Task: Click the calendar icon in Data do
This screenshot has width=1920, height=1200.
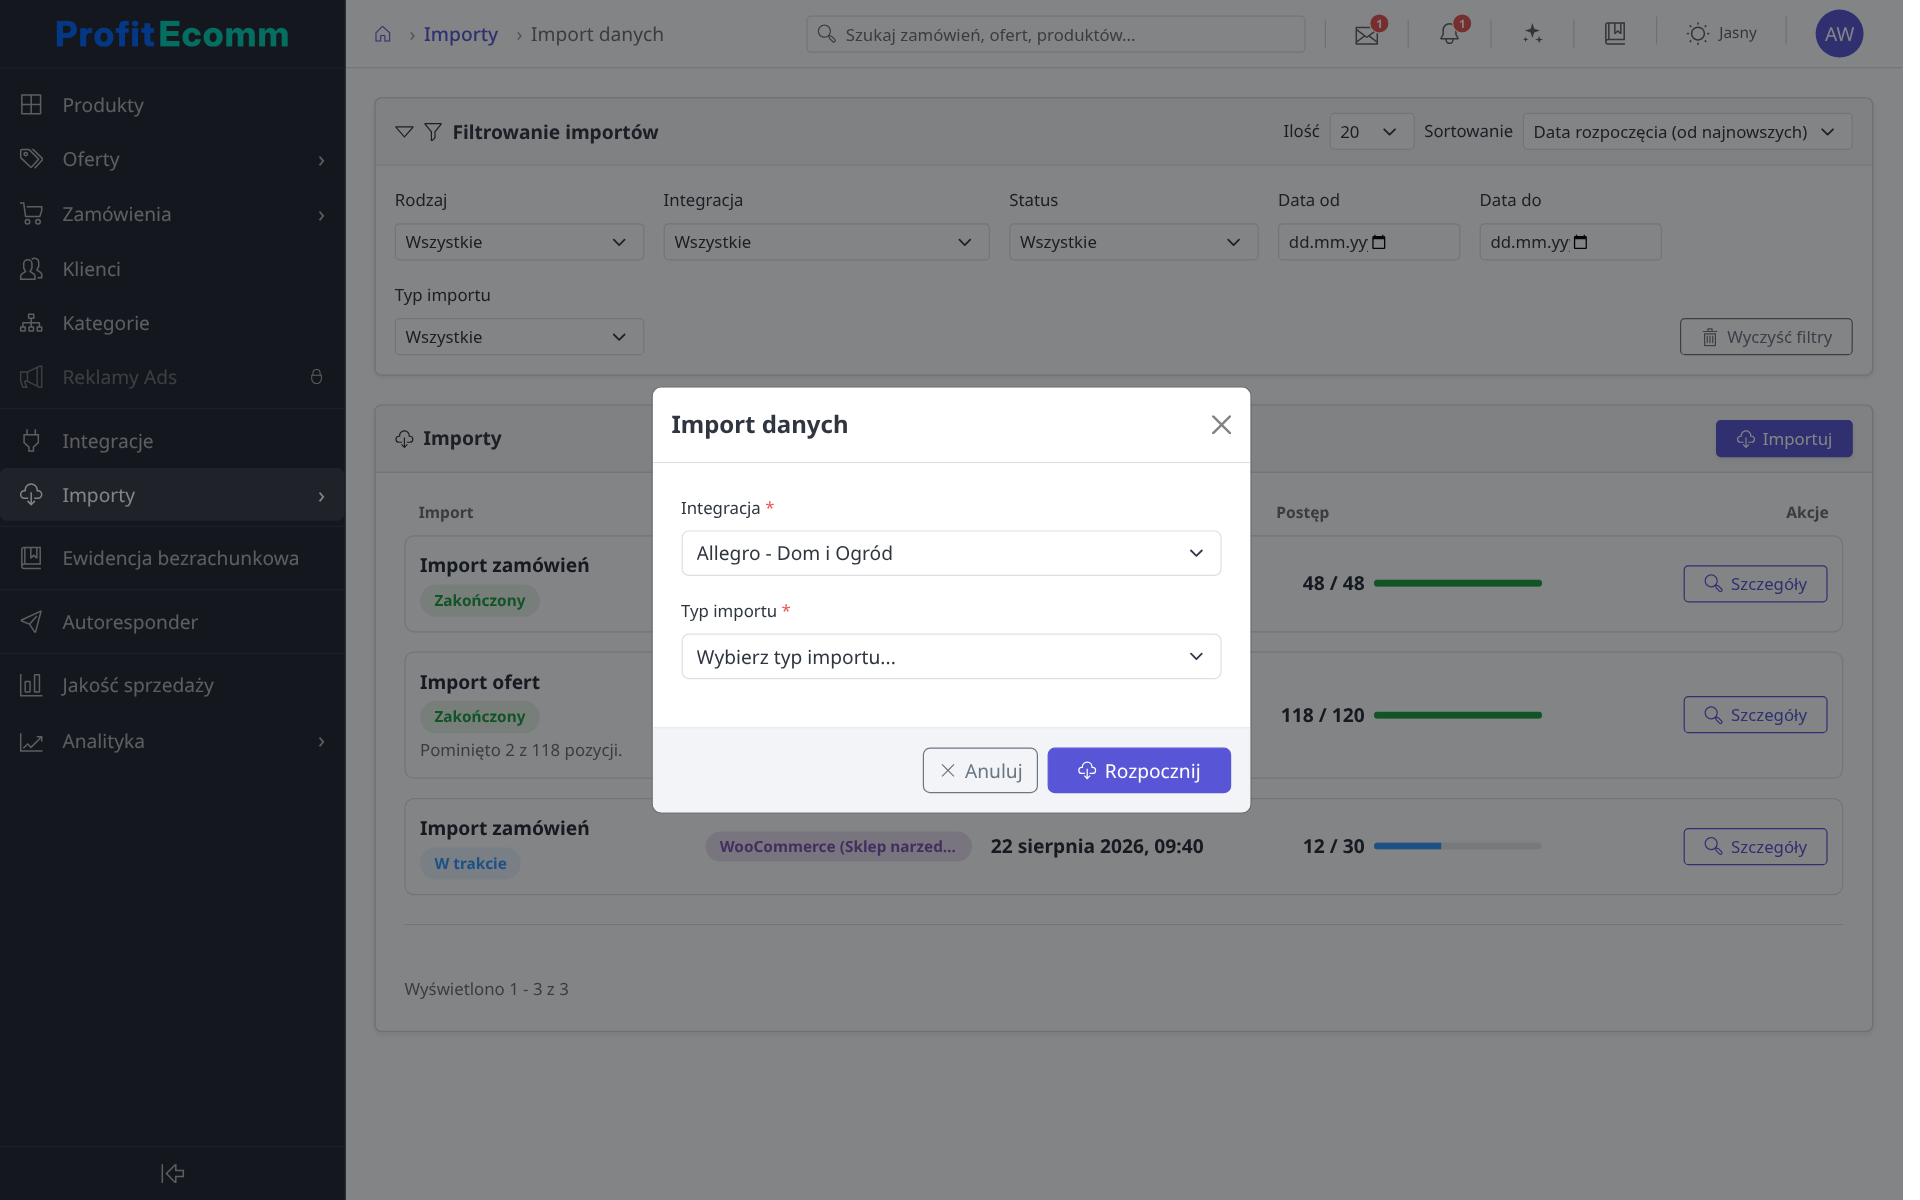Action: coord(1580,242)
